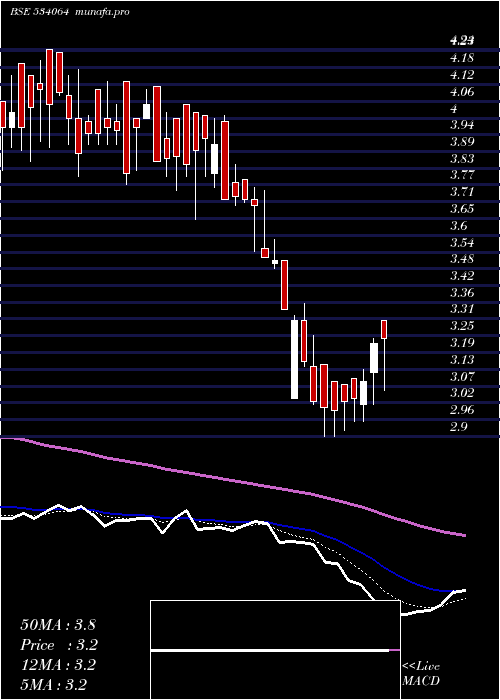Select the 3.31 price axis label
This screenshot has width=500, height=700.
[462, 309]
